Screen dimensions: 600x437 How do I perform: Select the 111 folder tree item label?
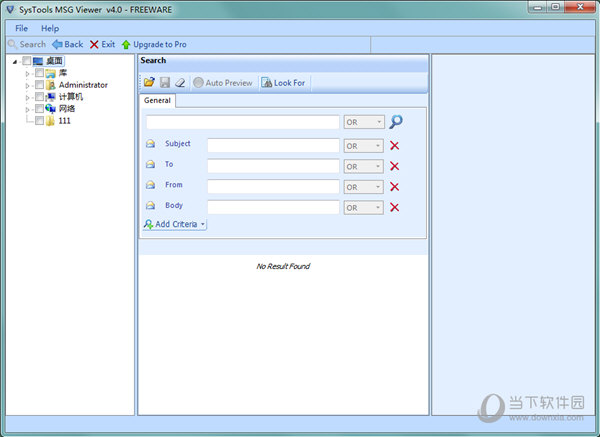64,121
